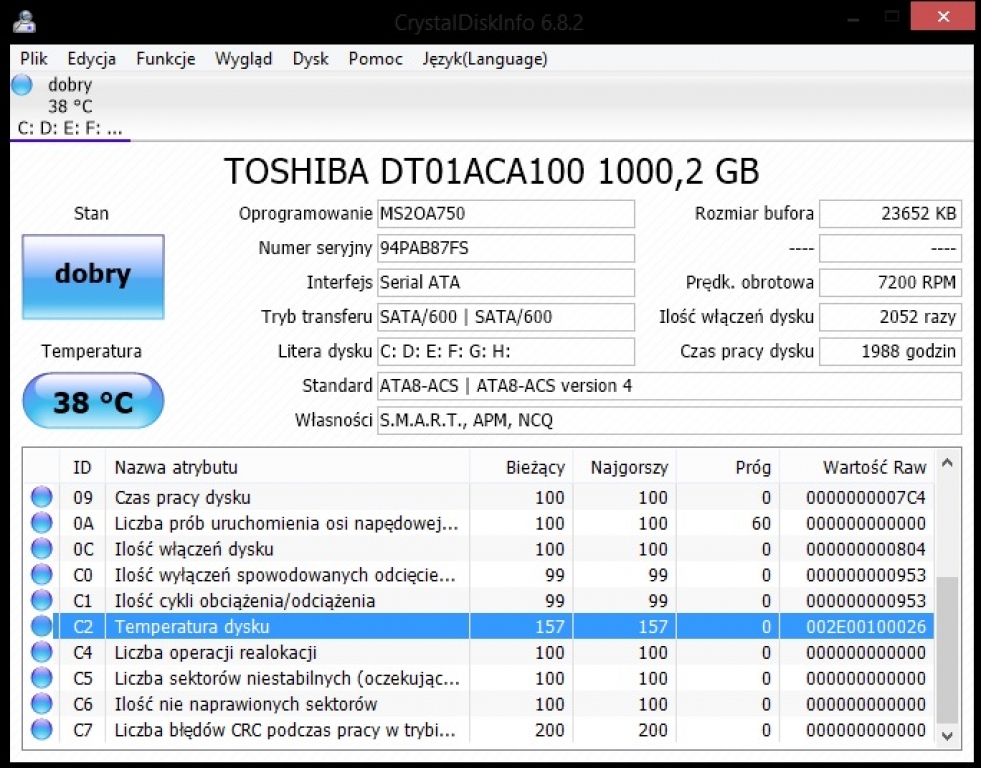
Task: Select the 'Temperatura dysku' row
Action: click(479, 627)
